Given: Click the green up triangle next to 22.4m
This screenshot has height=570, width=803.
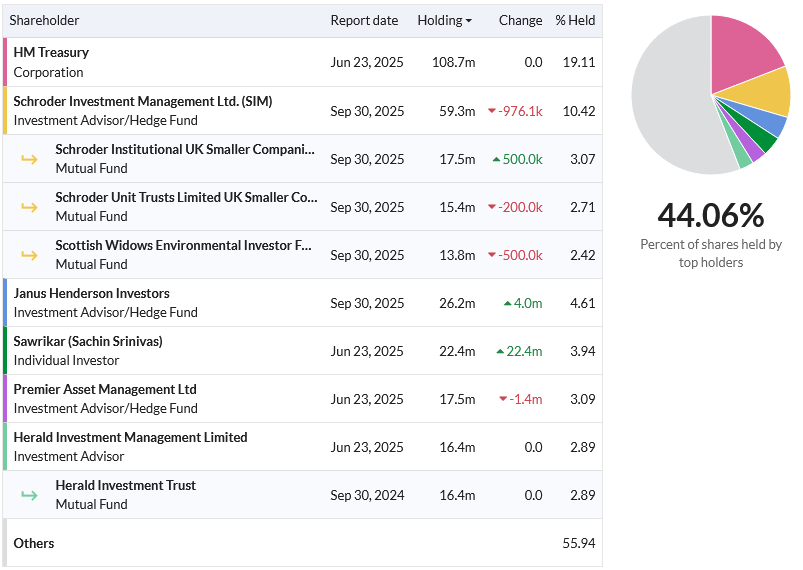Looking at the screenshot, I should click(x=500, y=351).
